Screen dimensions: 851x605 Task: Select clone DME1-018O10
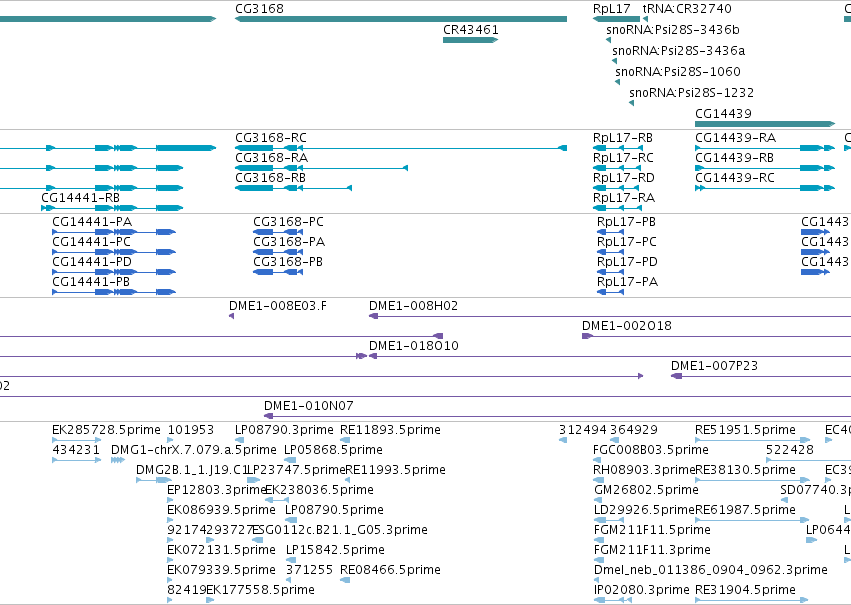pyautogui.click(x=610, y=356)
